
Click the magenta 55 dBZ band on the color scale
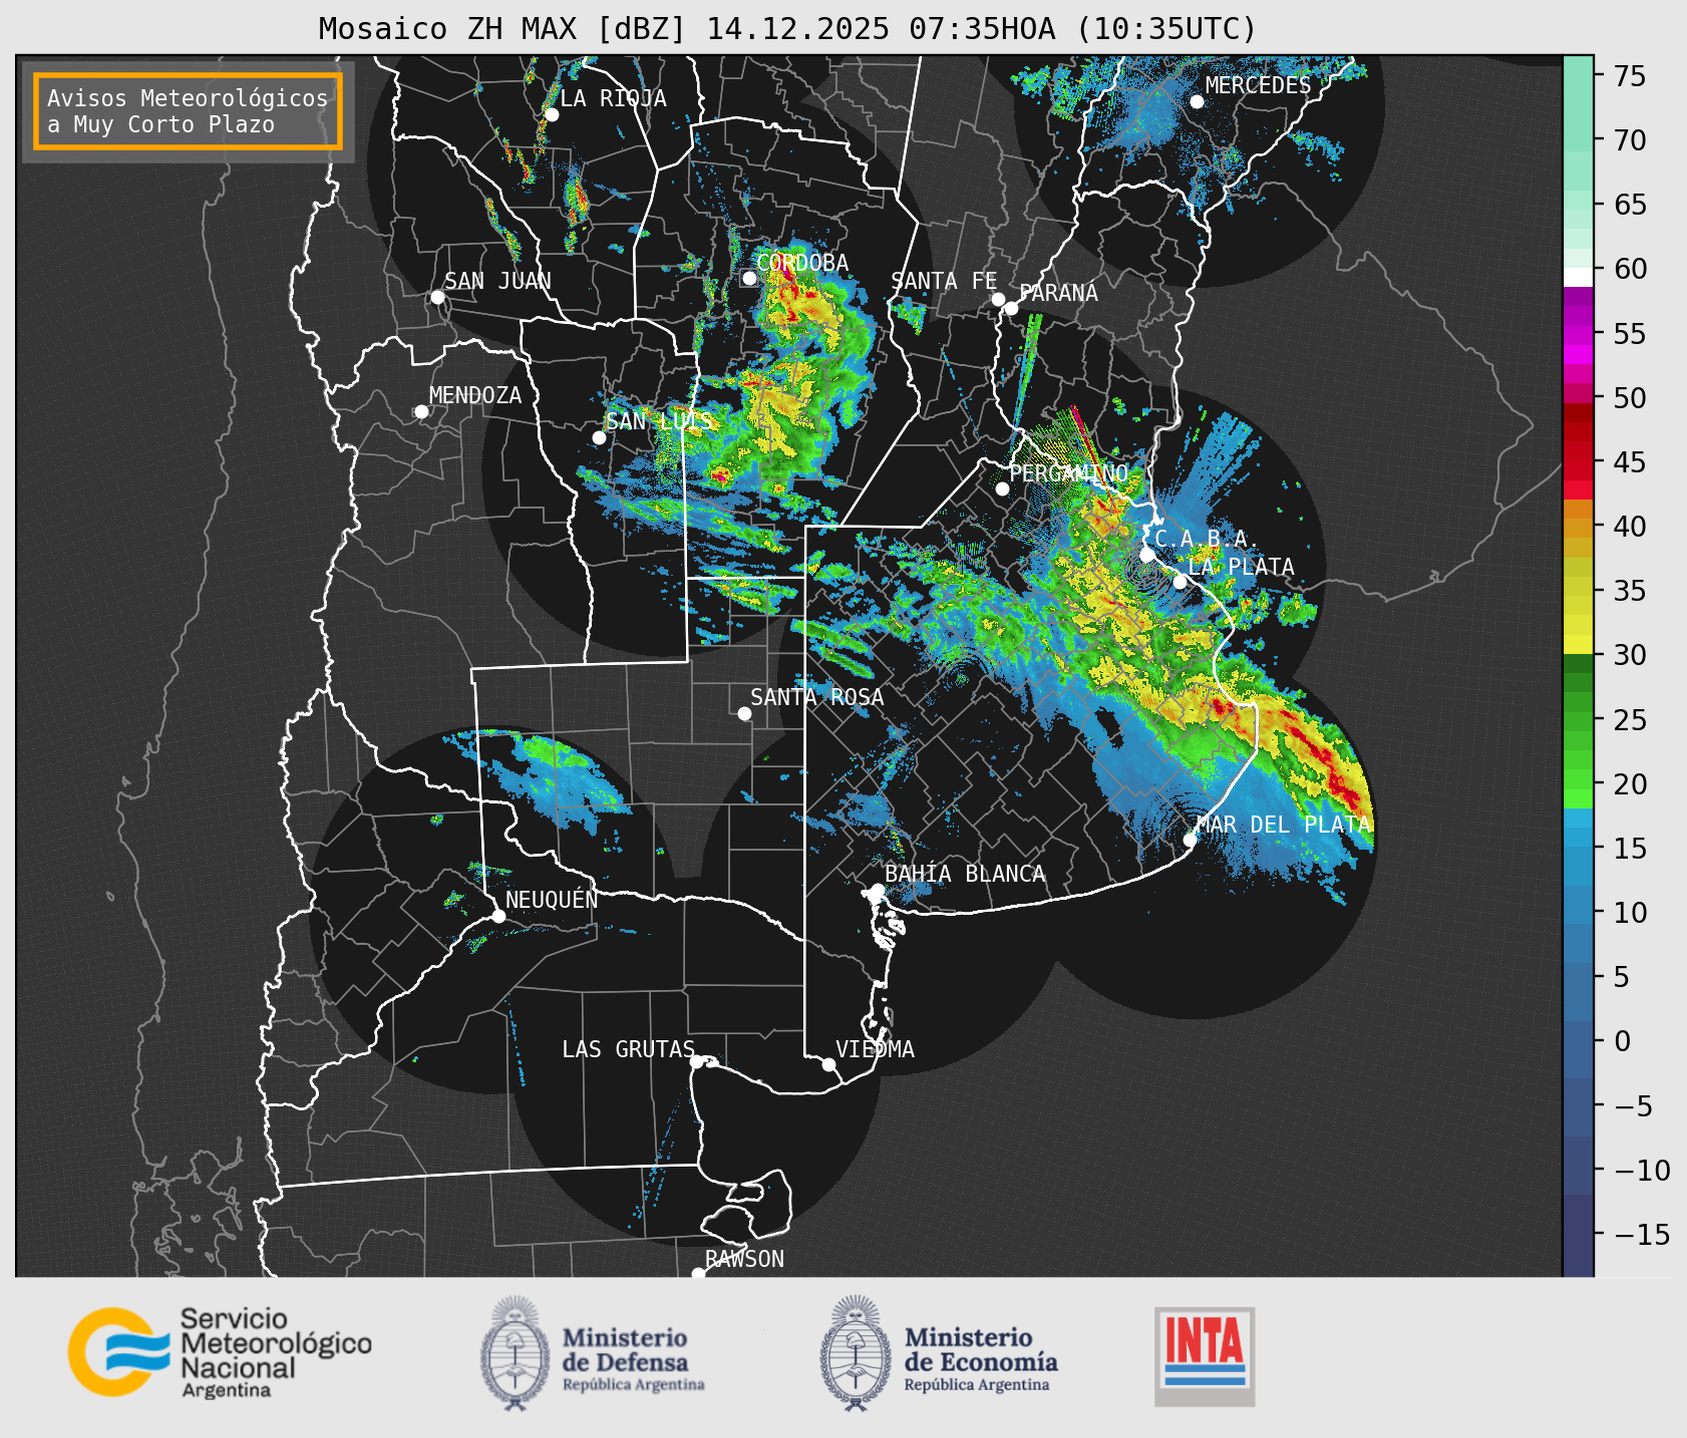[1578, 333]
